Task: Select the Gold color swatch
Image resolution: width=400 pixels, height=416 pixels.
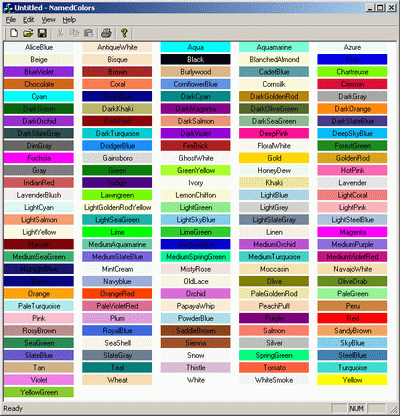Action: pos(274,158)
